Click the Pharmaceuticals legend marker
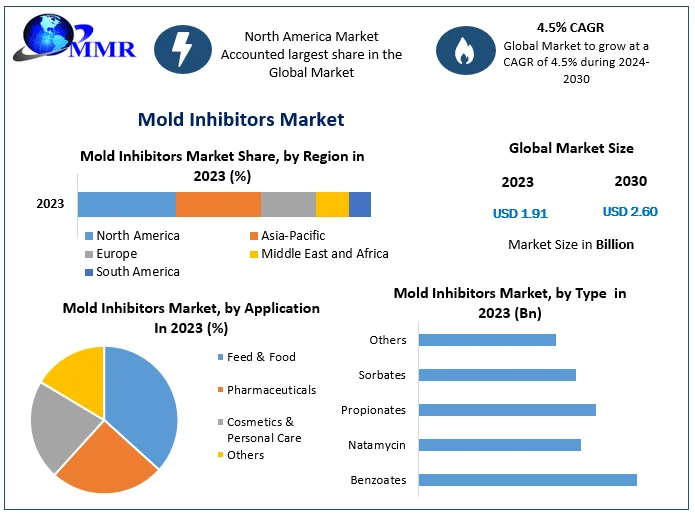The image size is (695, 516). 219,390
